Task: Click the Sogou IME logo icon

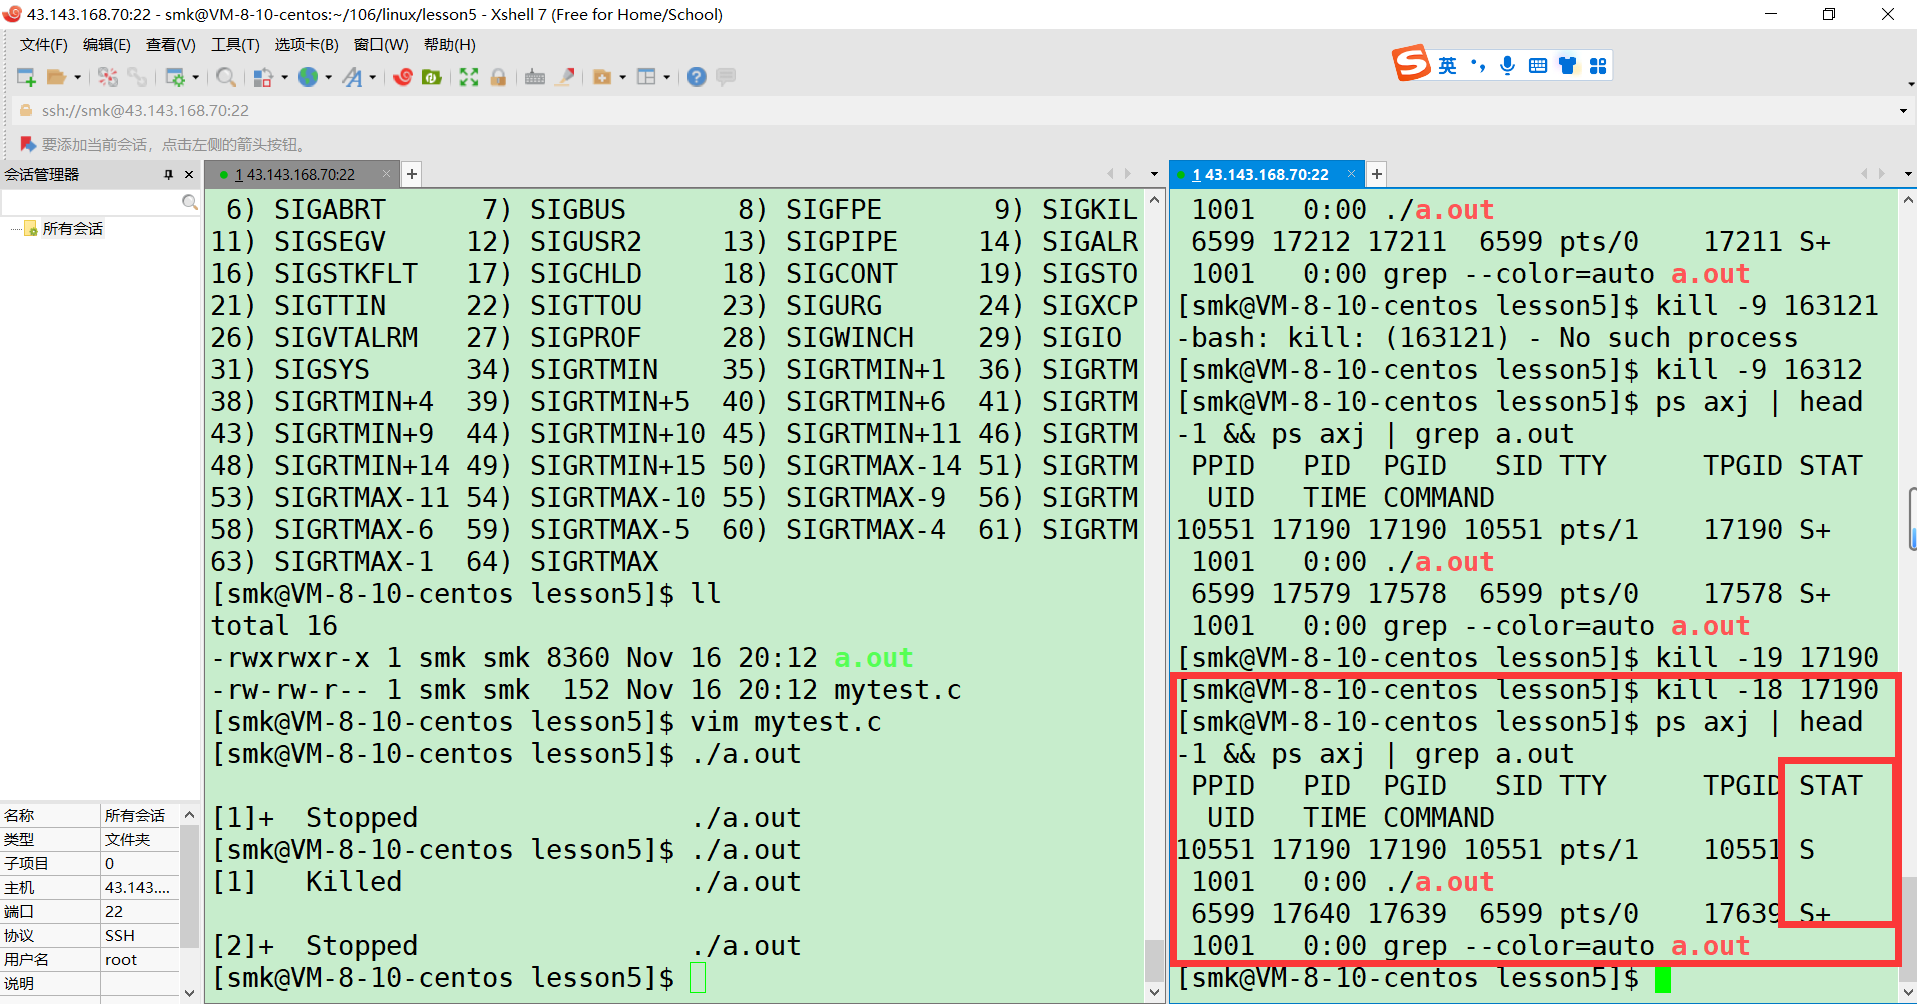Action: click(1411, 64)
